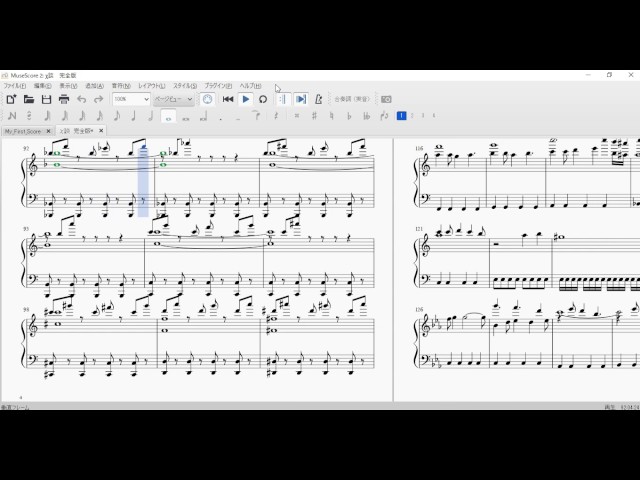Undo the last action
The image size is (640, 480).
coord(82,99)
